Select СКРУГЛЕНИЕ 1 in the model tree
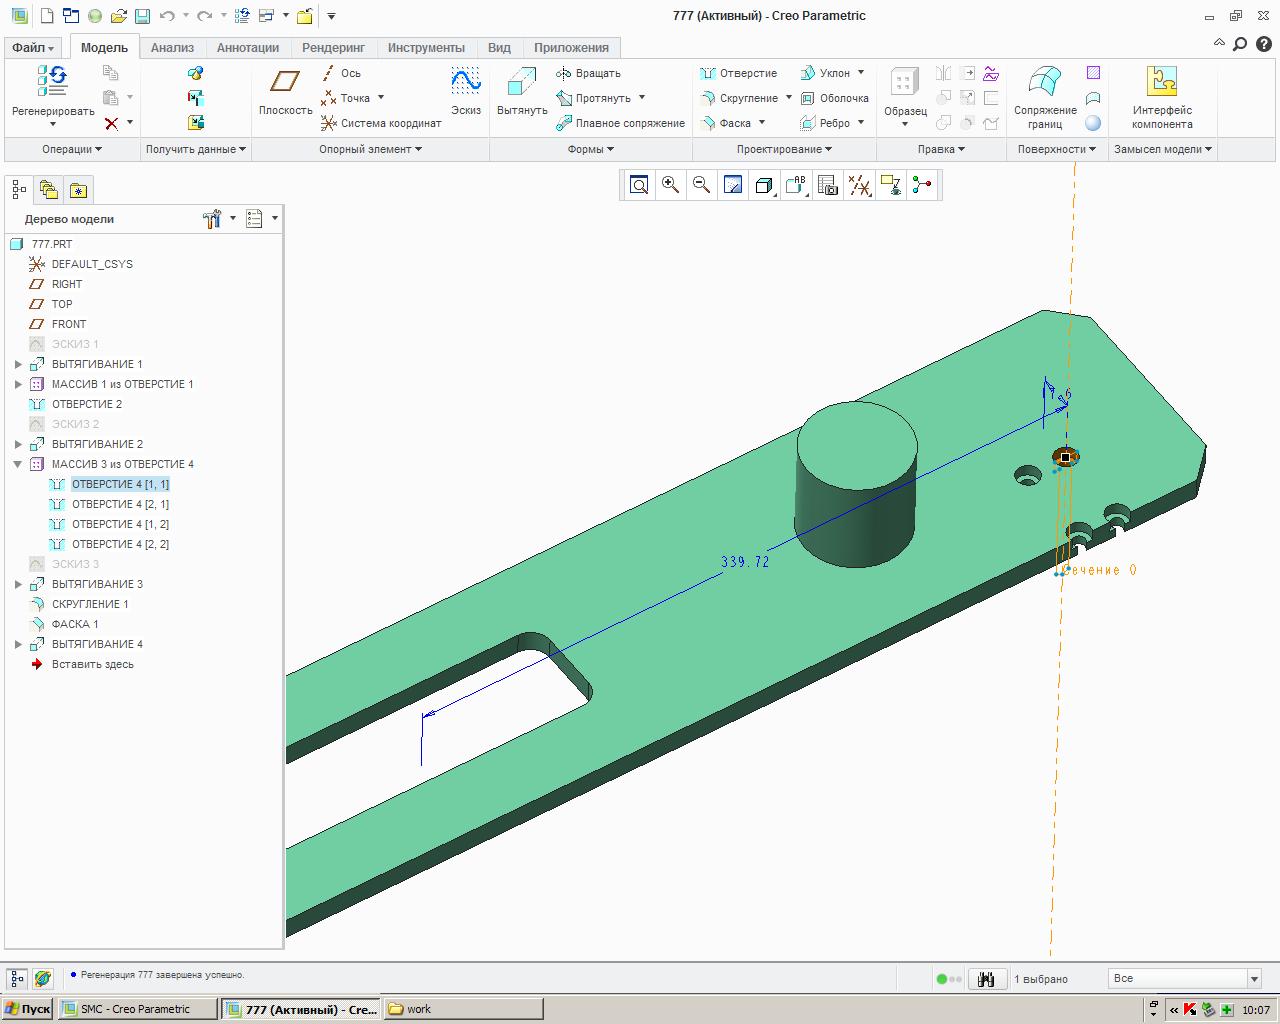The height and width of the screenshot is (1024, 1280). coord(90,604)
